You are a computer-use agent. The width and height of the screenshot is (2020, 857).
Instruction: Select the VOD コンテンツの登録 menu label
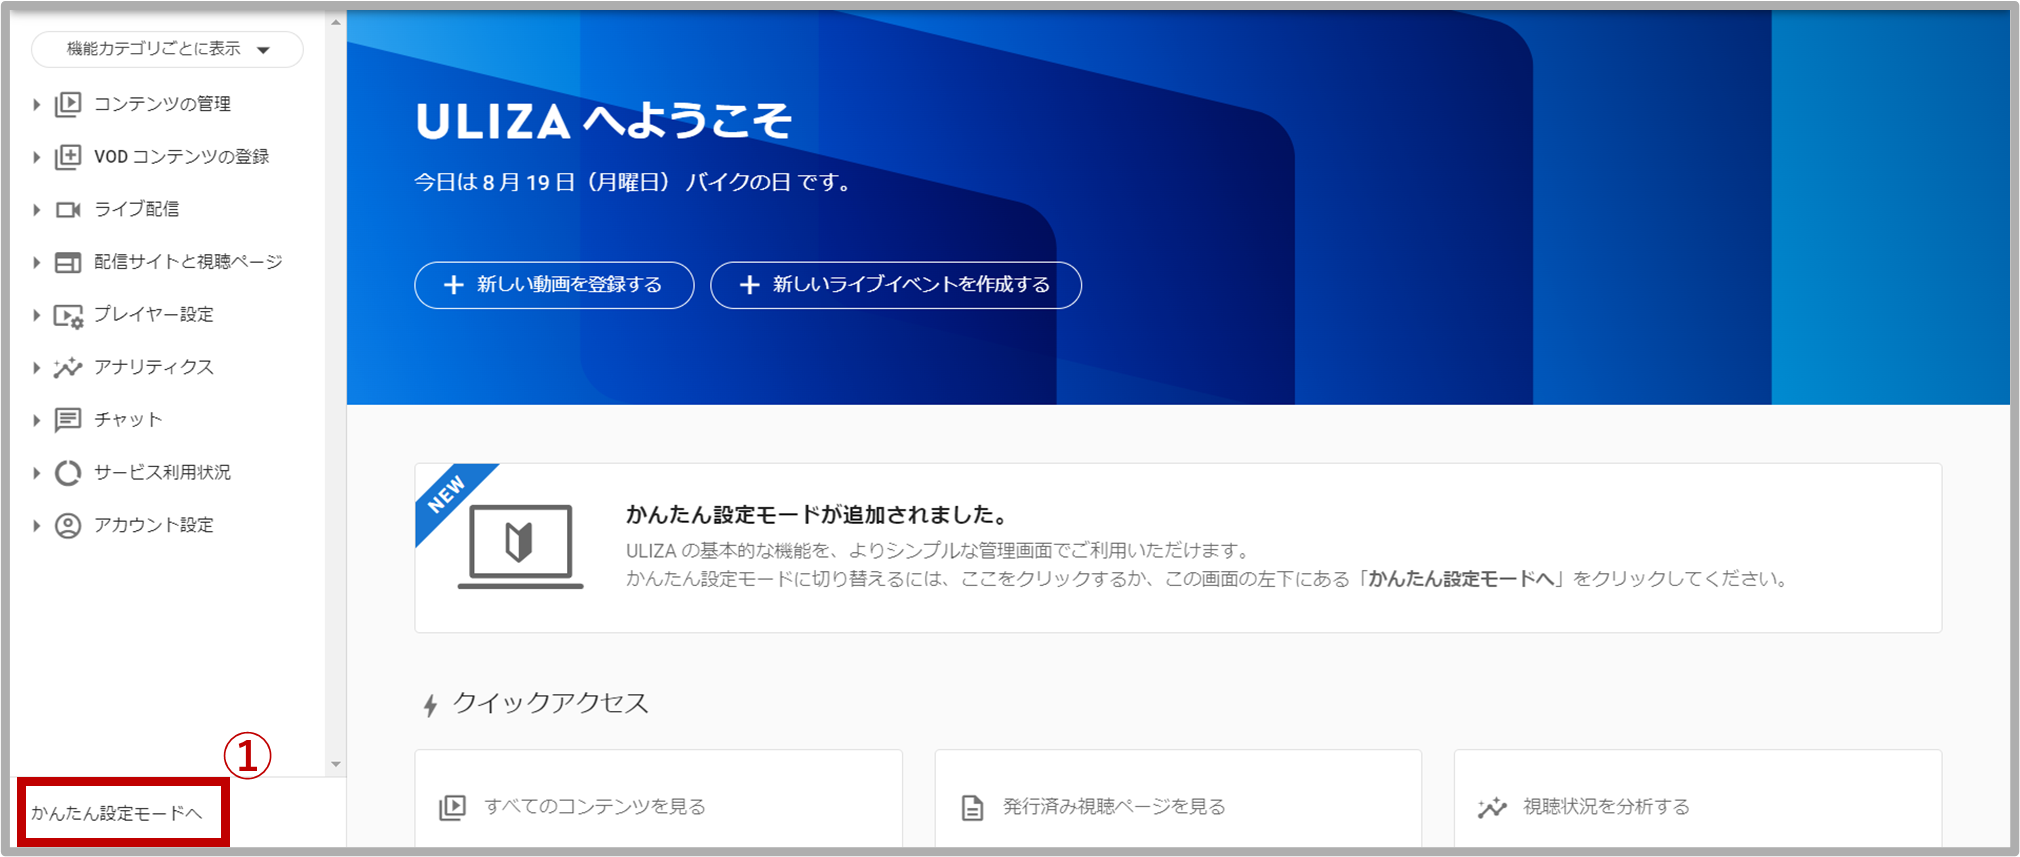pyautogui.click(x=181, y=157)
